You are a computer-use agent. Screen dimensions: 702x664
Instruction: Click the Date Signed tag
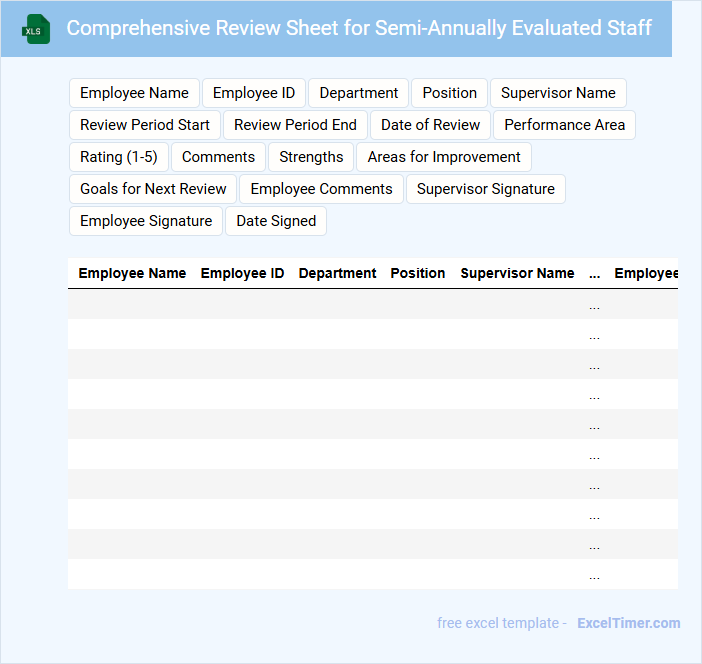click(x=276, y=221)
